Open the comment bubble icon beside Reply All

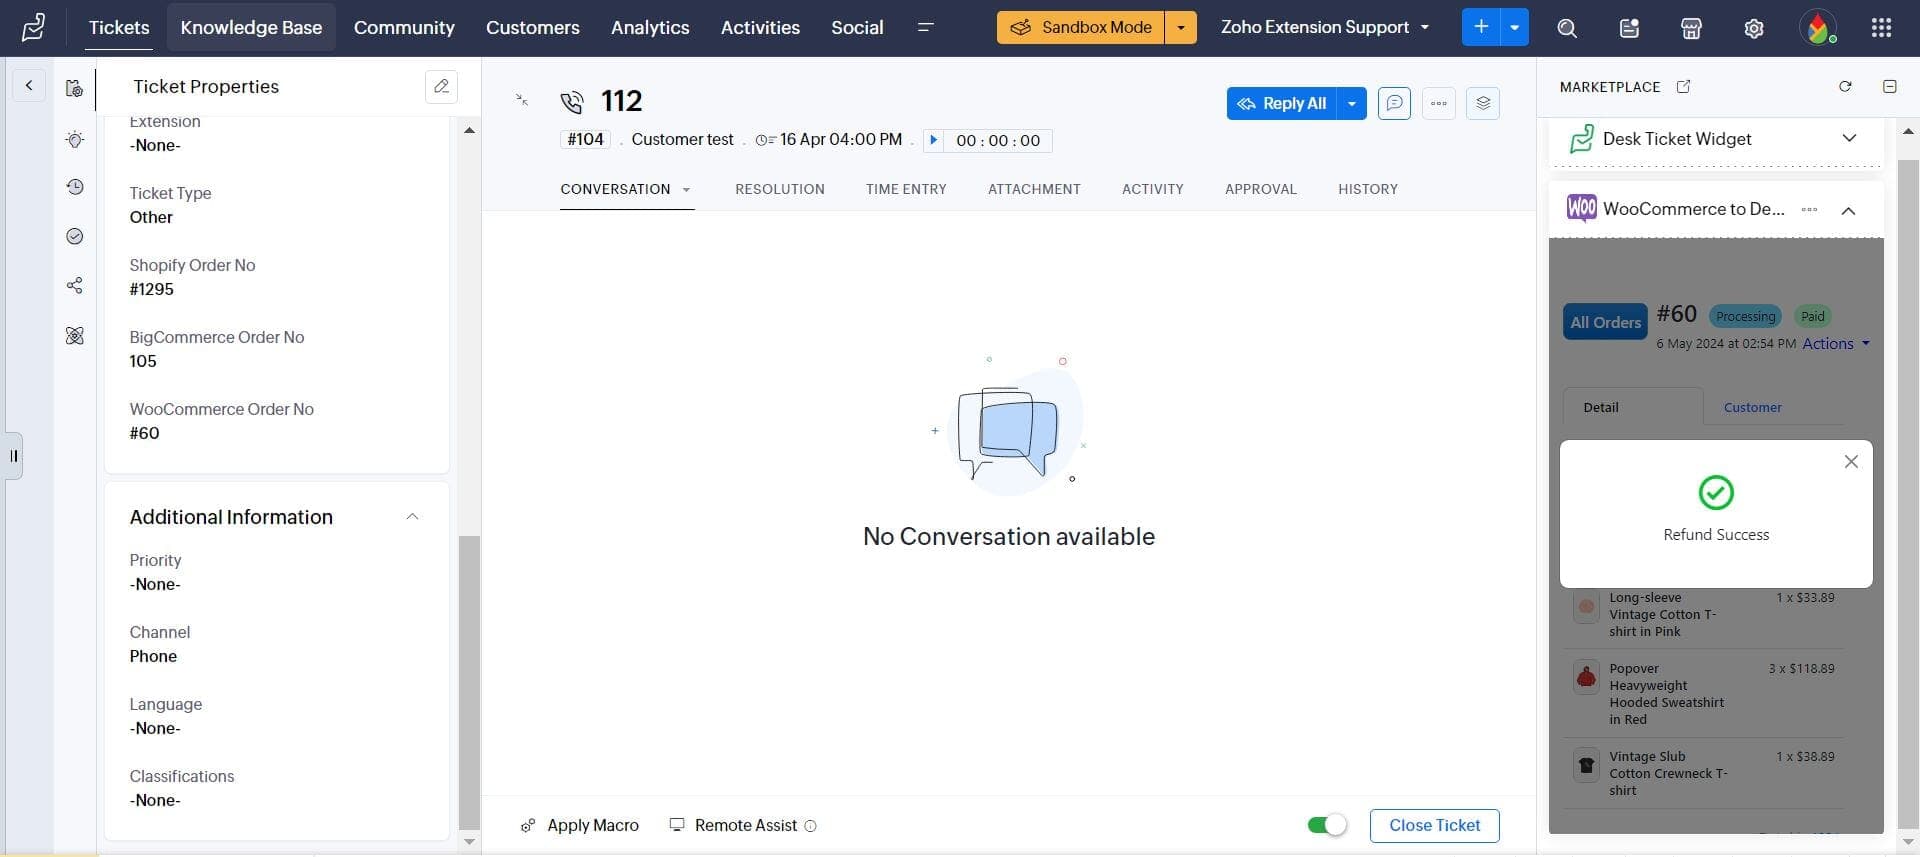[1394, 103]
